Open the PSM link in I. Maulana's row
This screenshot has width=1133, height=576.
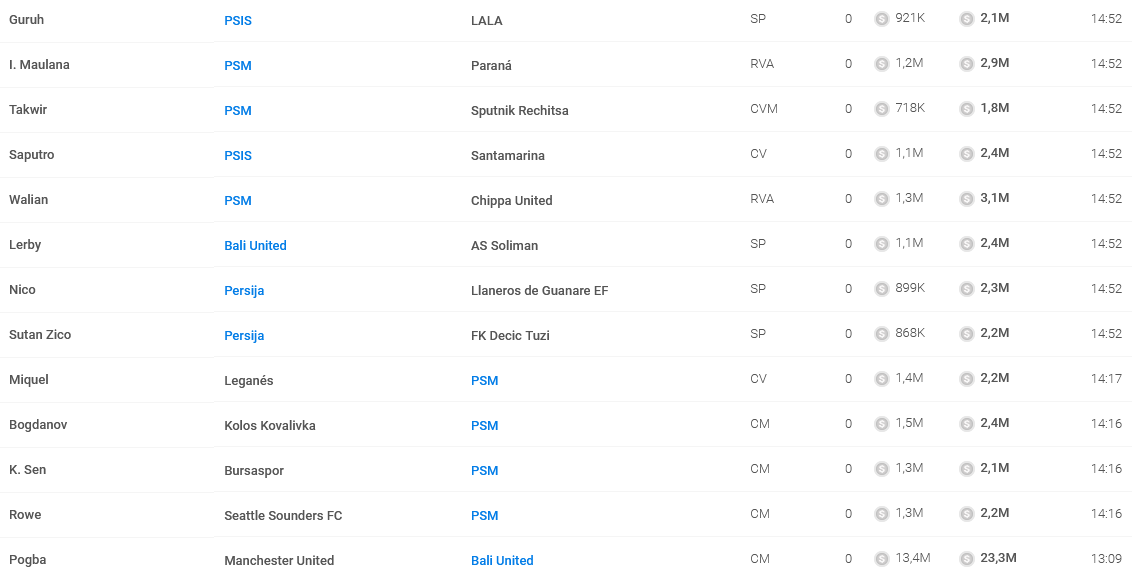coord(238,66)
